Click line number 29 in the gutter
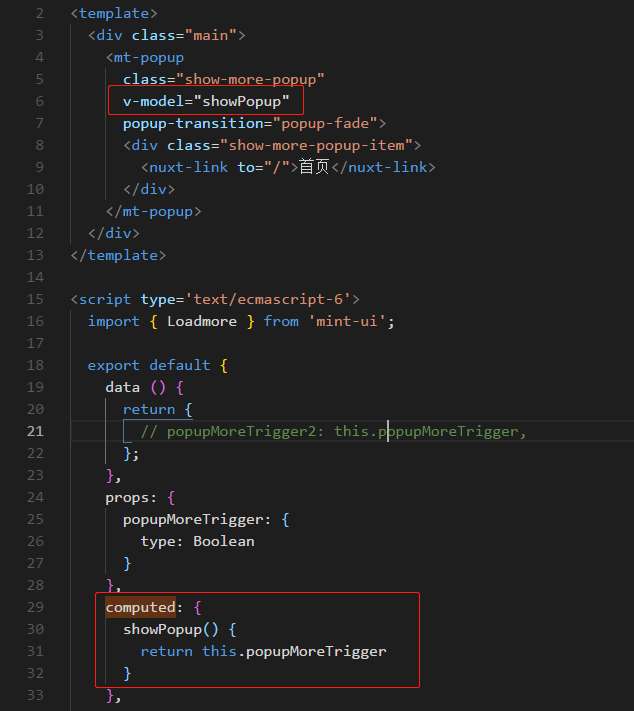 35,607
